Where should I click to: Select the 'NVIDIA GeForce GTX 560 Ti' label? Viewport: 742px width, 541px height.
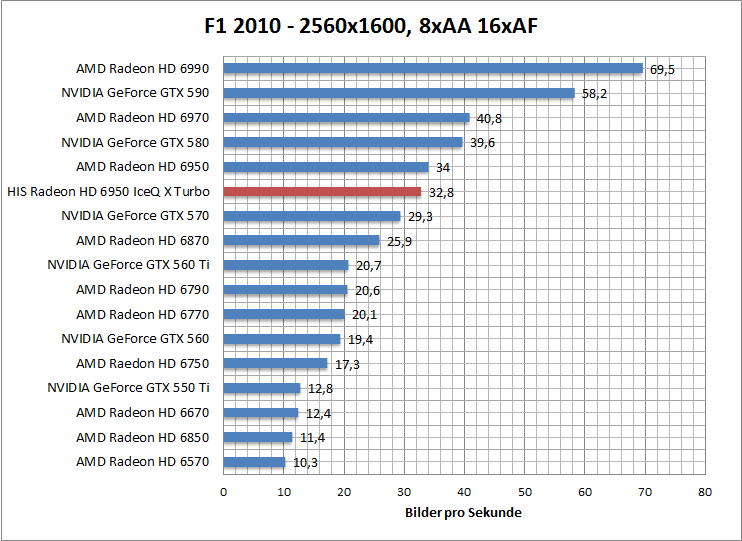(128, 265)
